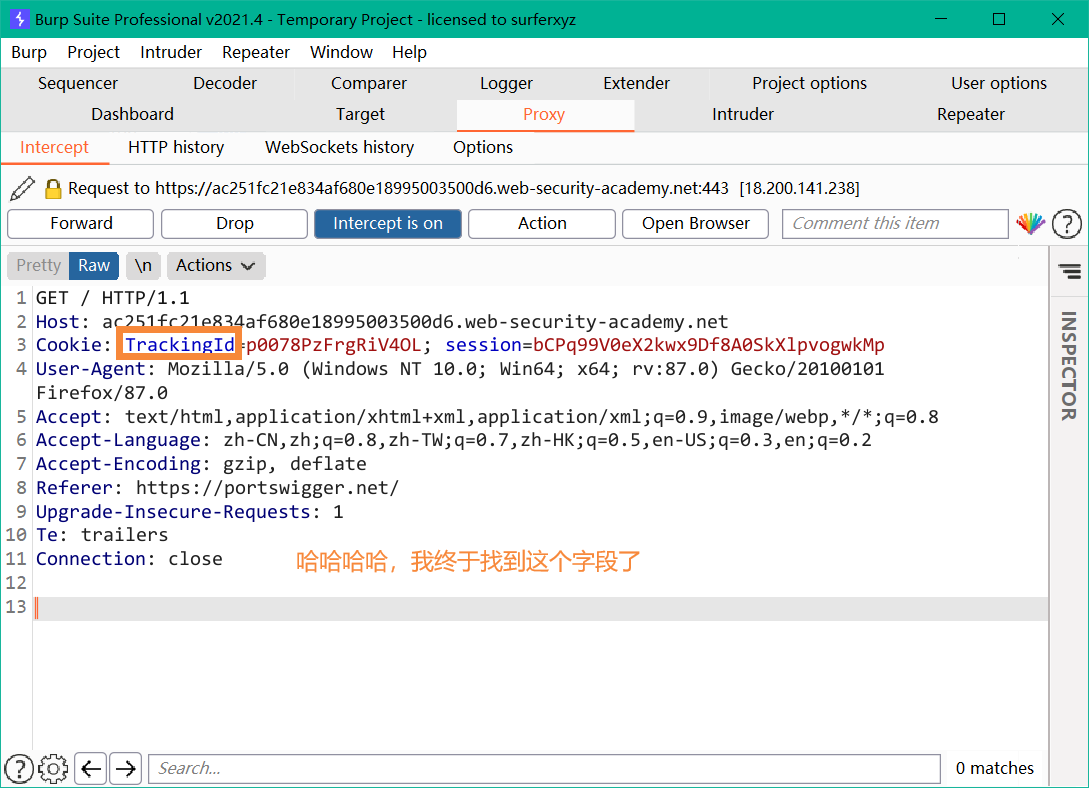
Task: Switch to the Sequencer tab
Action: pos(78,83)
